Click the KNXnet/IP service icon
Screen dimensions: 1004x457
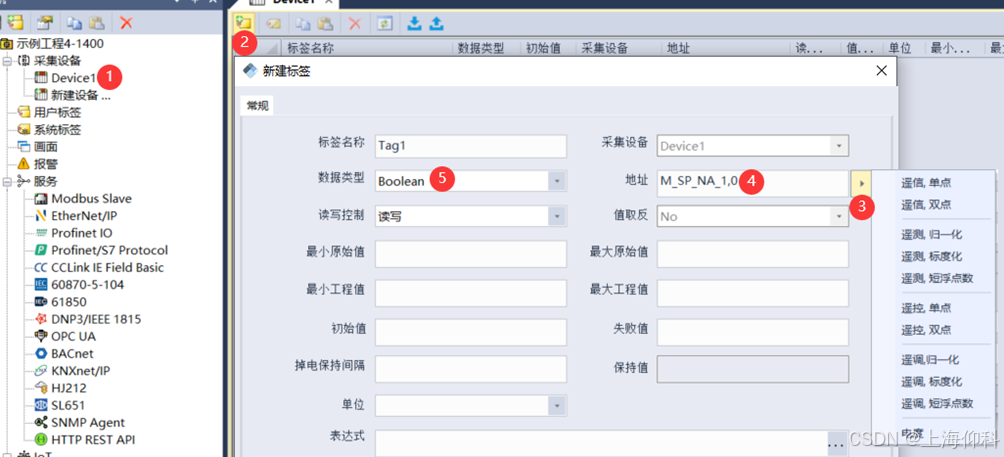[41, 371]
